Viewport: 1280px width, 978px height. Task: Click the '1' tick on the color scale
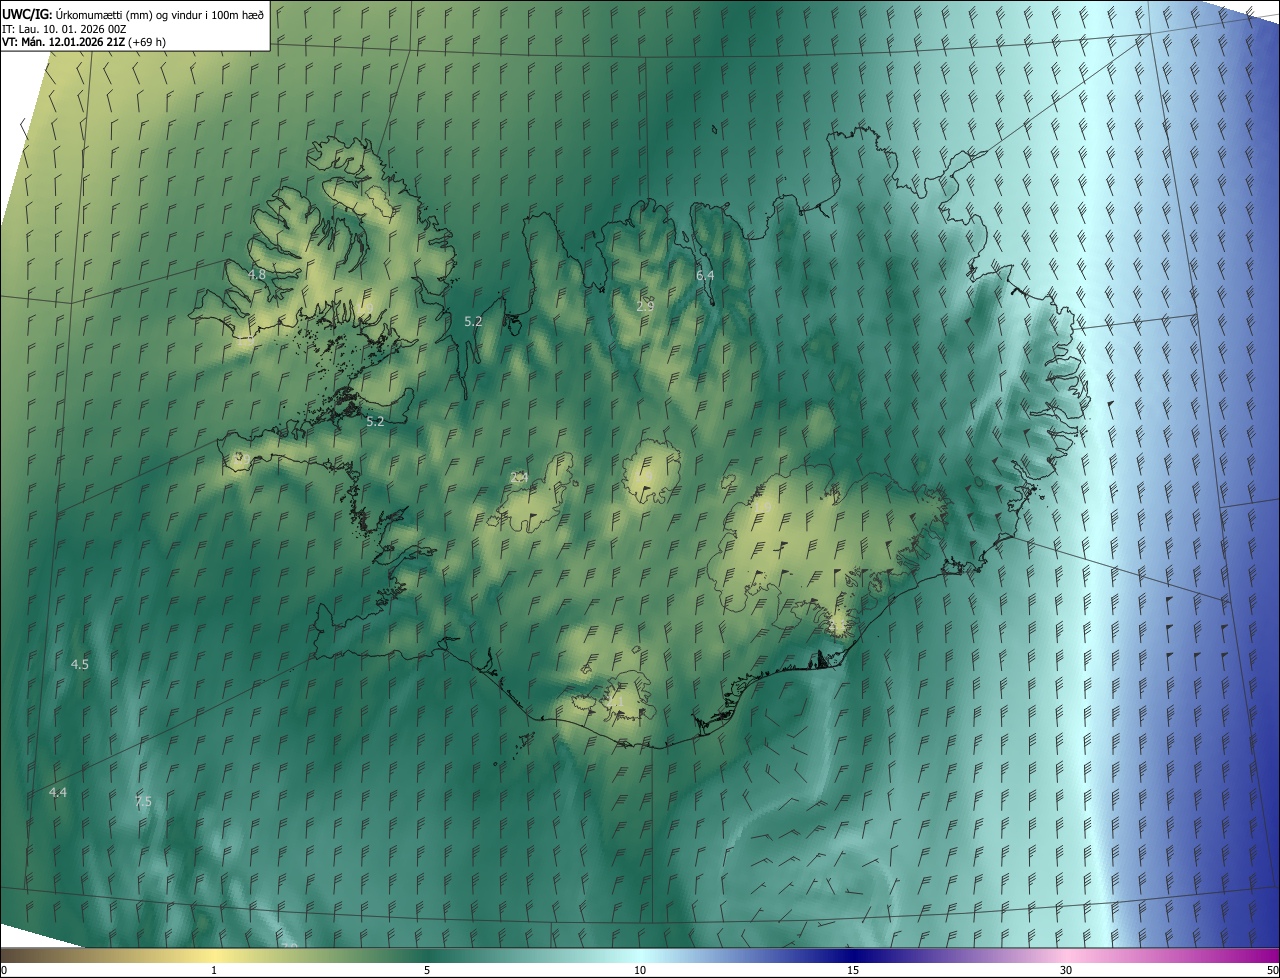[x=214, y=970]
